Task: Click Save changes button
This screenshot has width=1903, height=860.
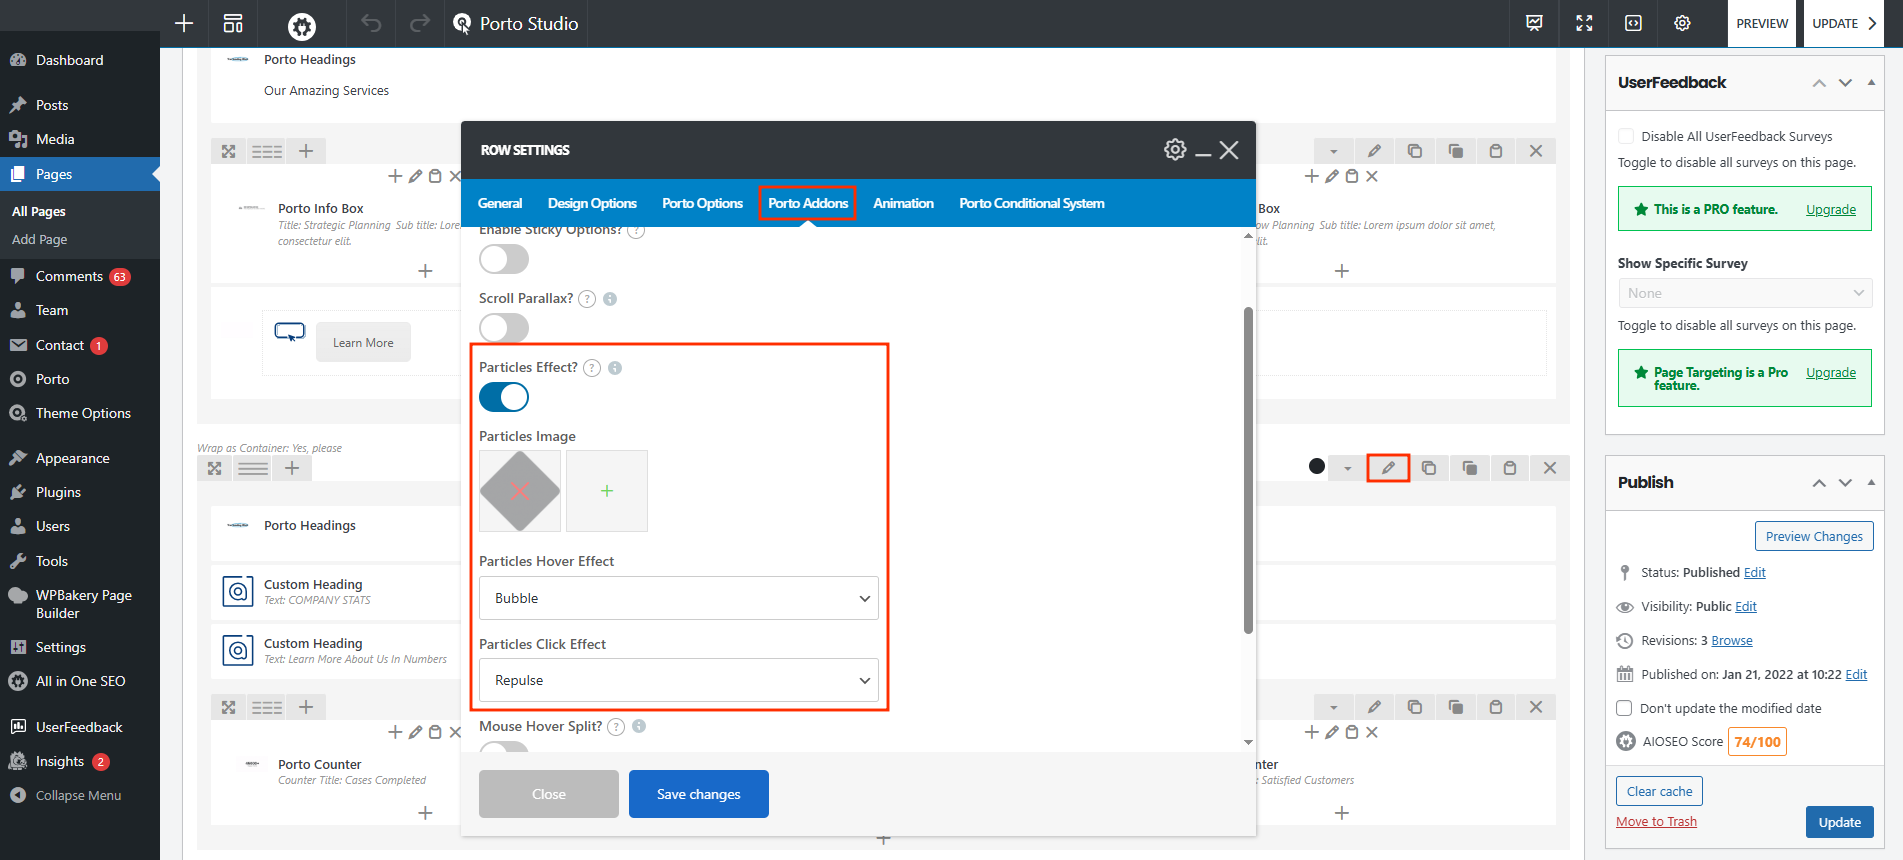Action: point(699,794)
